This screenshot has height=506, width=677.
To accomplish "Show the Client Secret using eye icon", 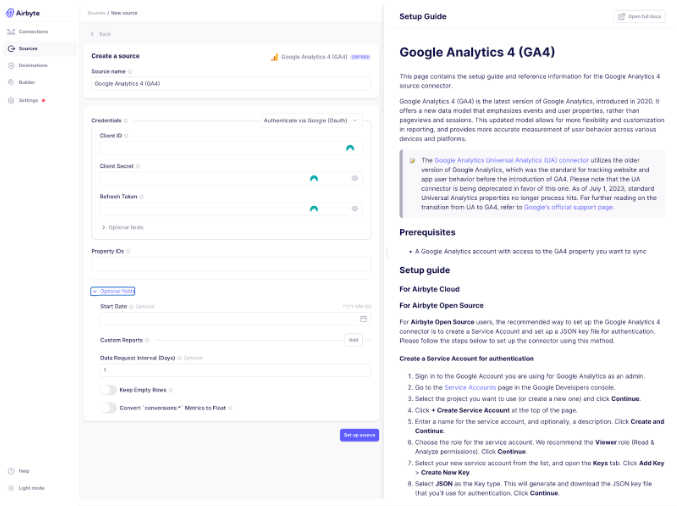I will click(x=354, y=178).
